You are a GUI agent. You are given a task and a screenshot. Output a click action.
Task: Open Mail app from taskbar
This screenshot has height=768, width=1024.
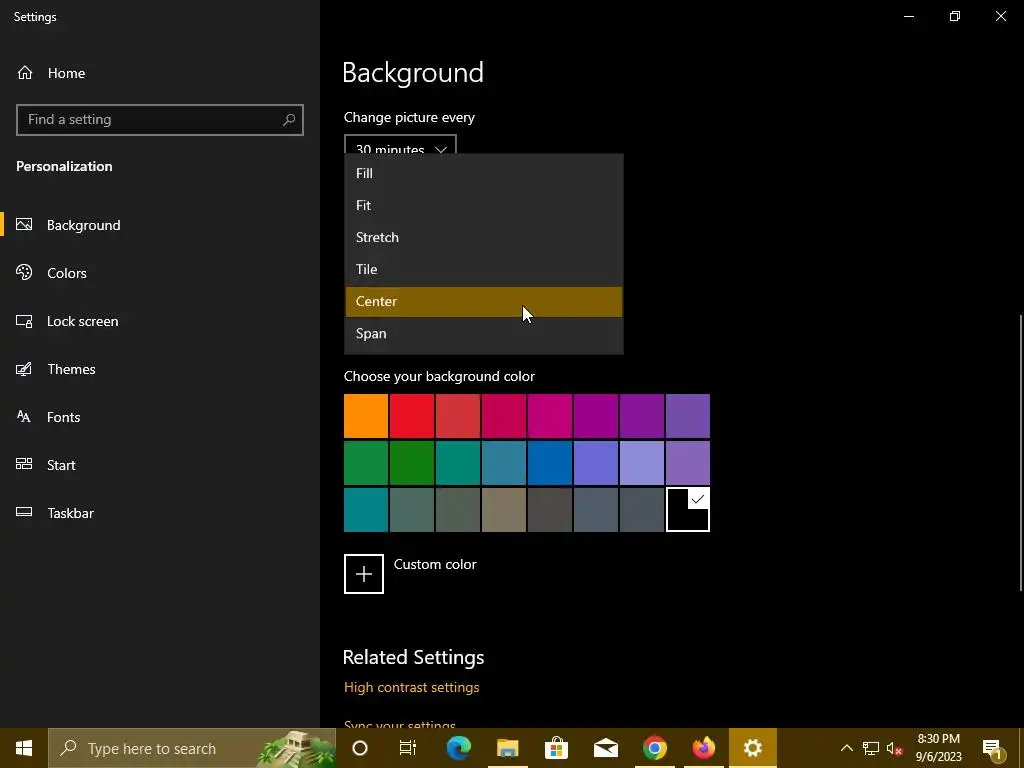(605, 748)
